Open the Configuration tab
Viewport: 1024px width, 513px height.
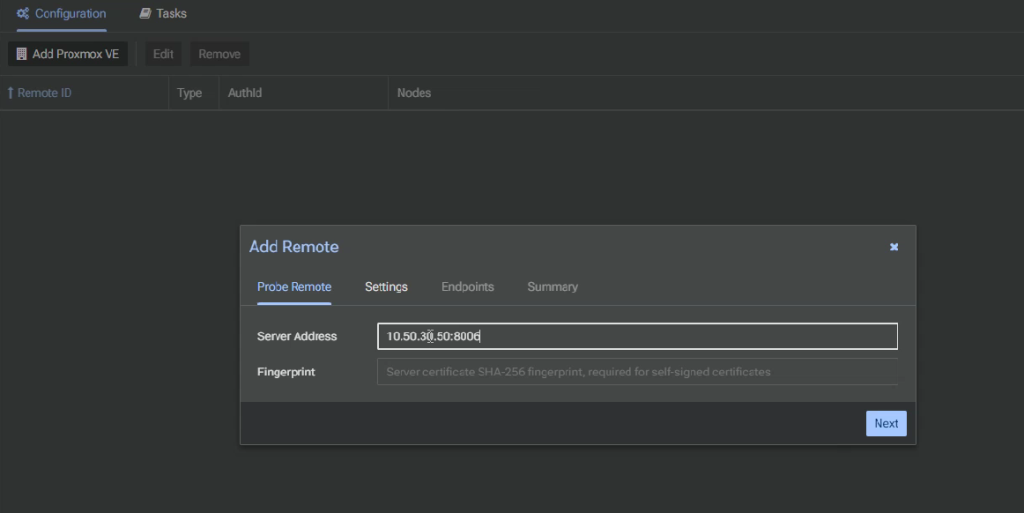(70, 14)
